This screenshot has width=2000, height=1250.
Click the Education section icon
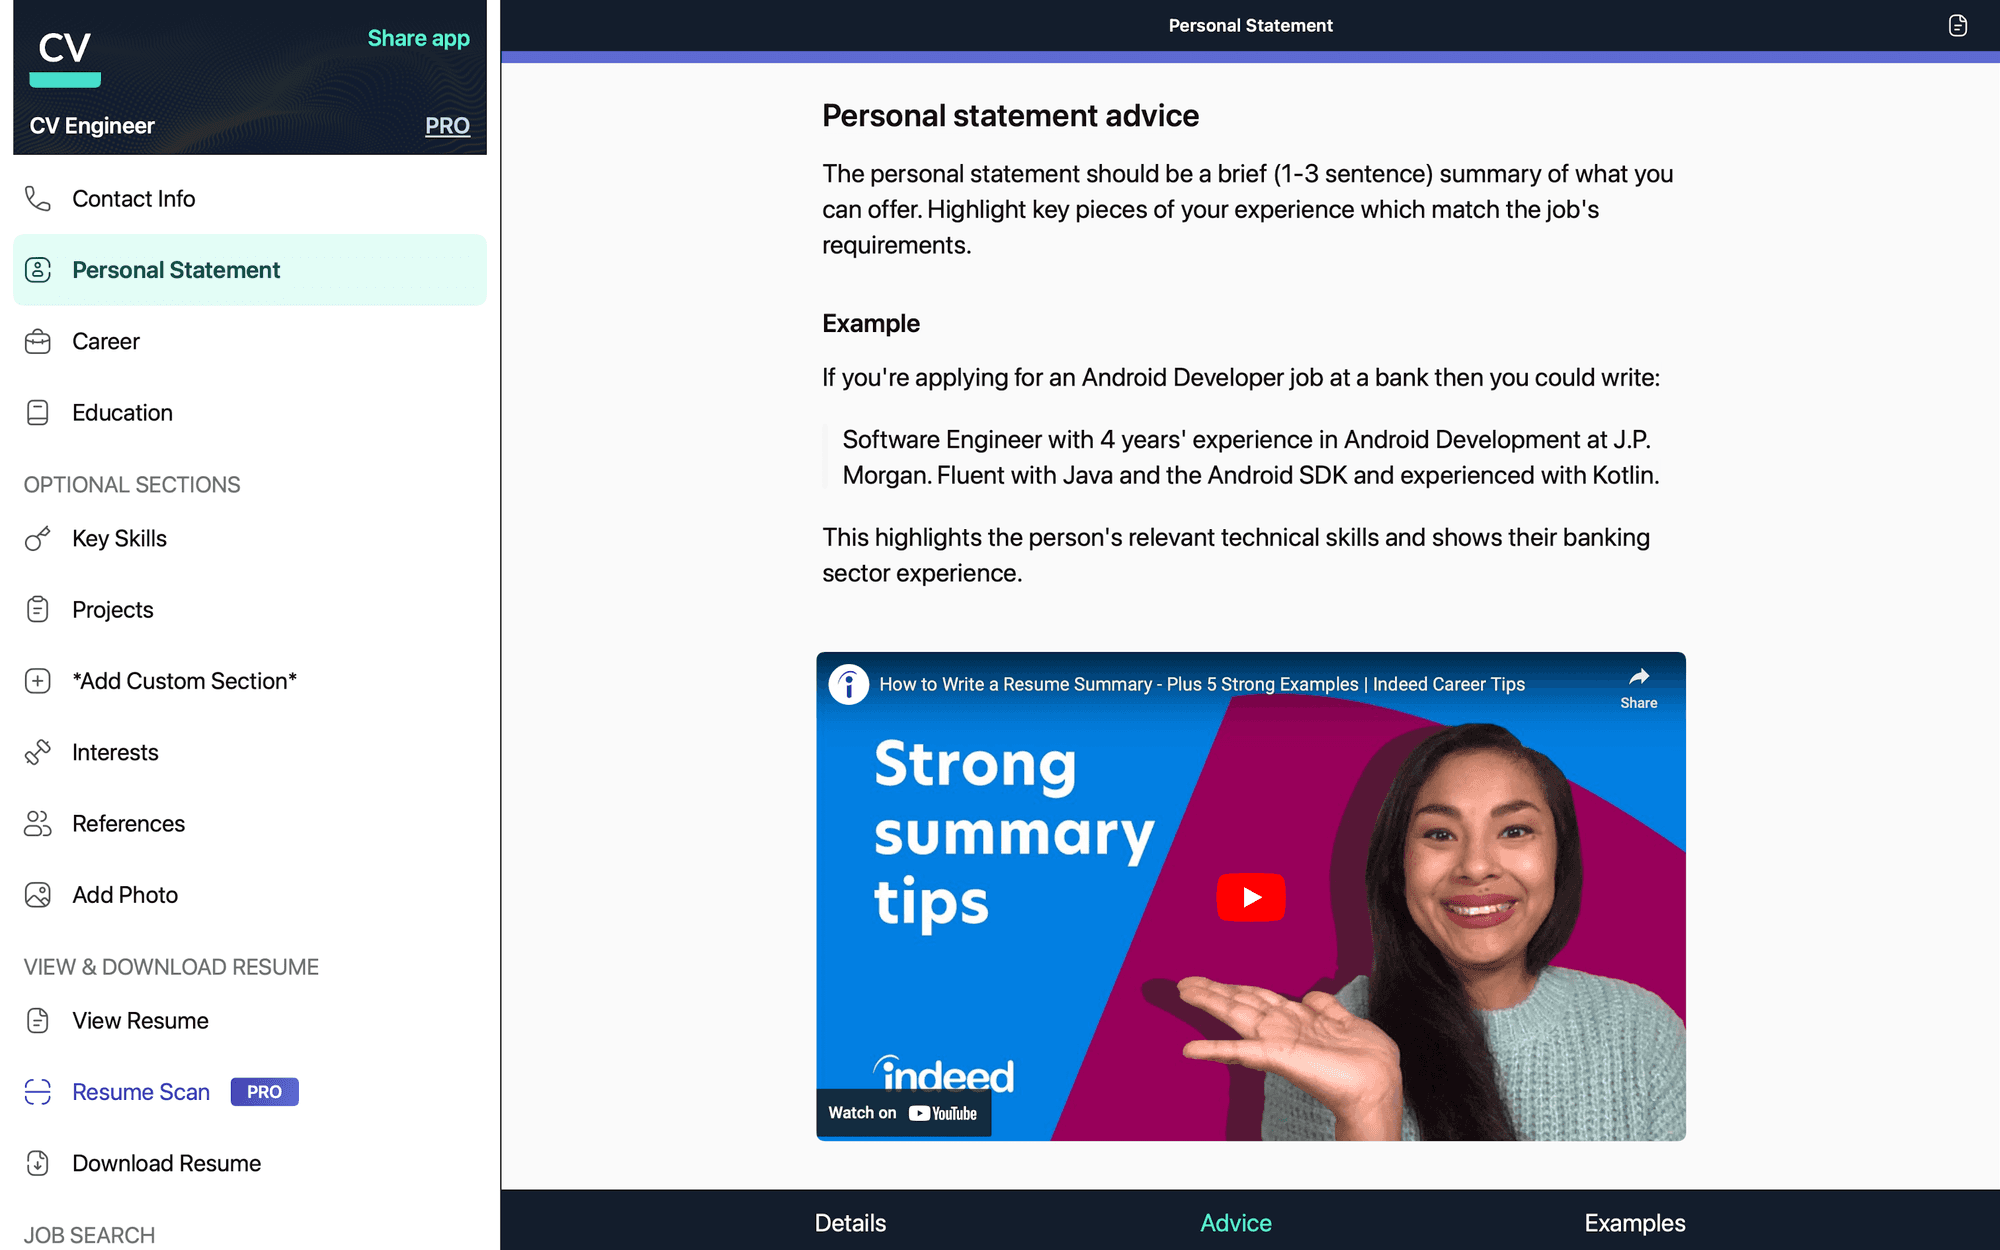(x=37, y=412)
